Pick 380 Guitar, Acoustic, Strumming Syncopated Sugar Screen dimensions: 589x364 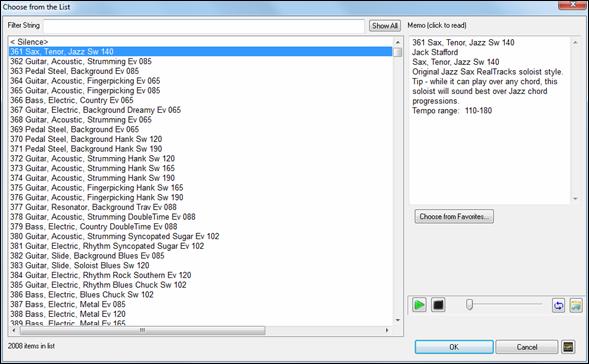click(201, 236)
